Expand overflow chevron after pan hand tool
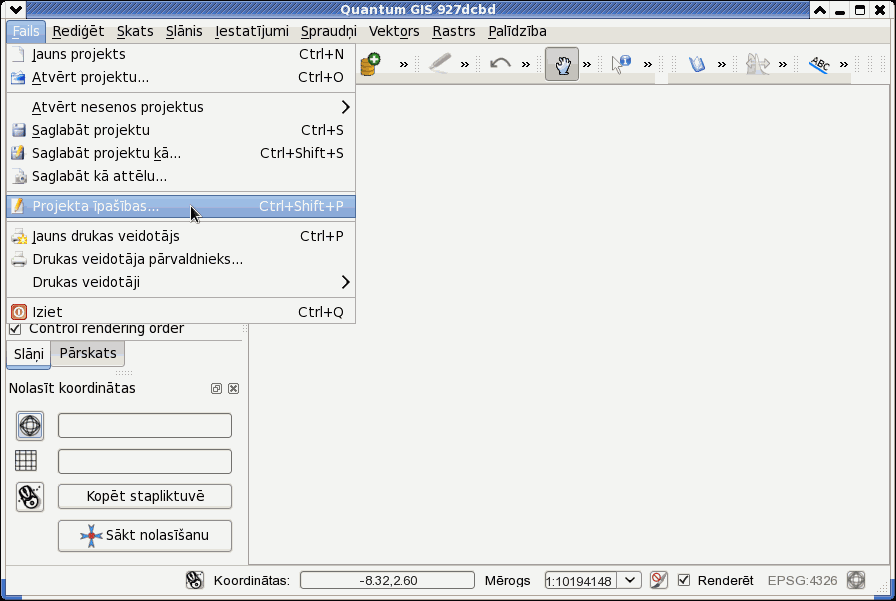 (587, 65)
